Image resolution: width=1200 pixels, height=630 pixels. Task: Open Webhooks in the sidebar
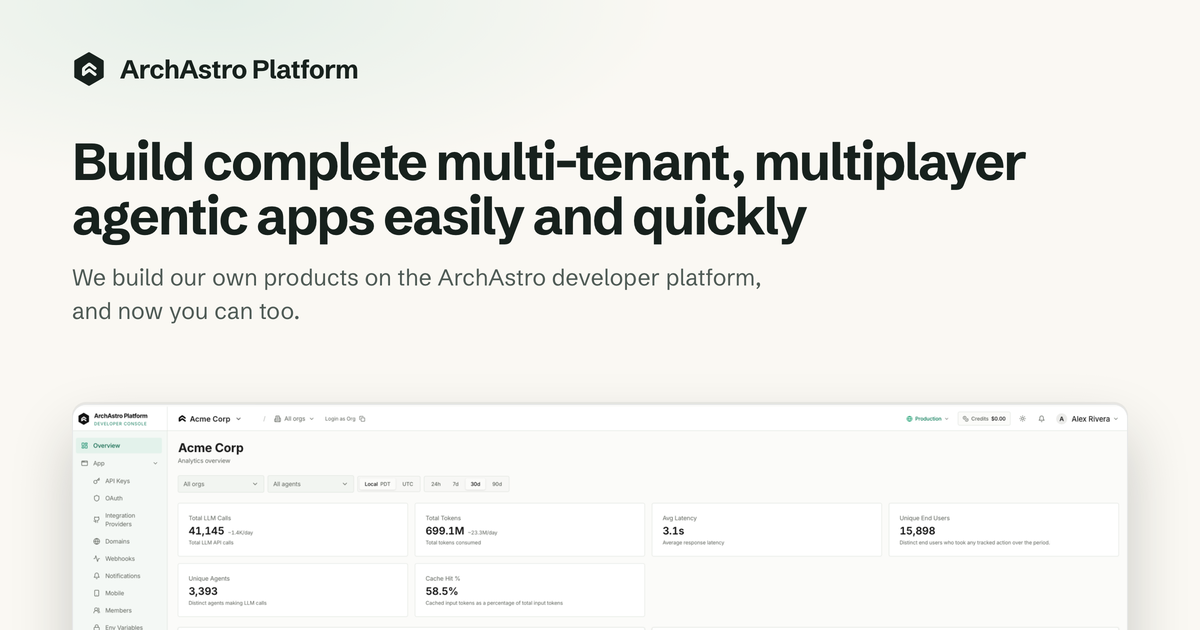coord(119,559)
